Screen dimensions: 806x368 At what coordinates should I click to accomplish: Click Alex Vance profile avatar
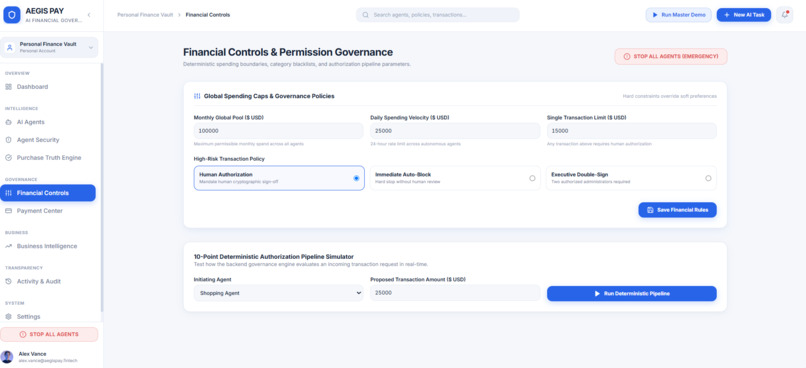point(7,357)
